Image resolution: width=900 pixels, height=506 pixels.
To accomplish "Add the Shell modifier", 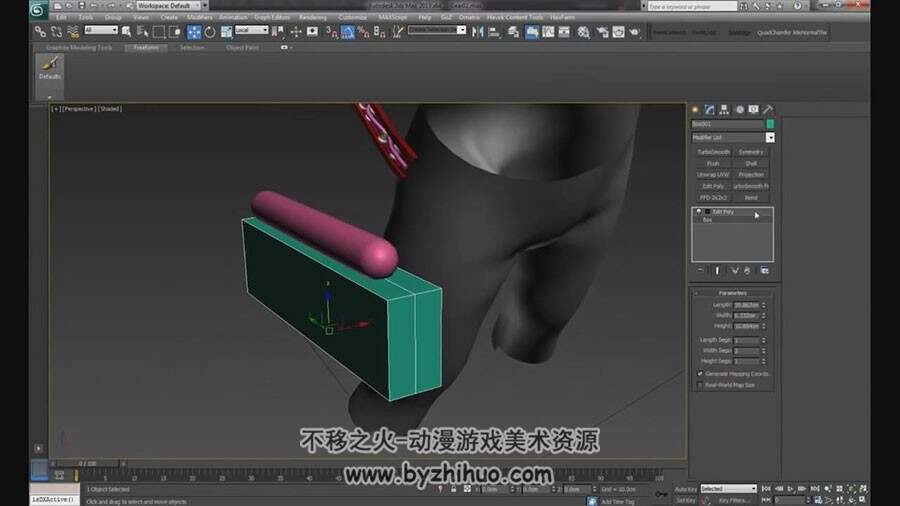I will coord(751,164).
